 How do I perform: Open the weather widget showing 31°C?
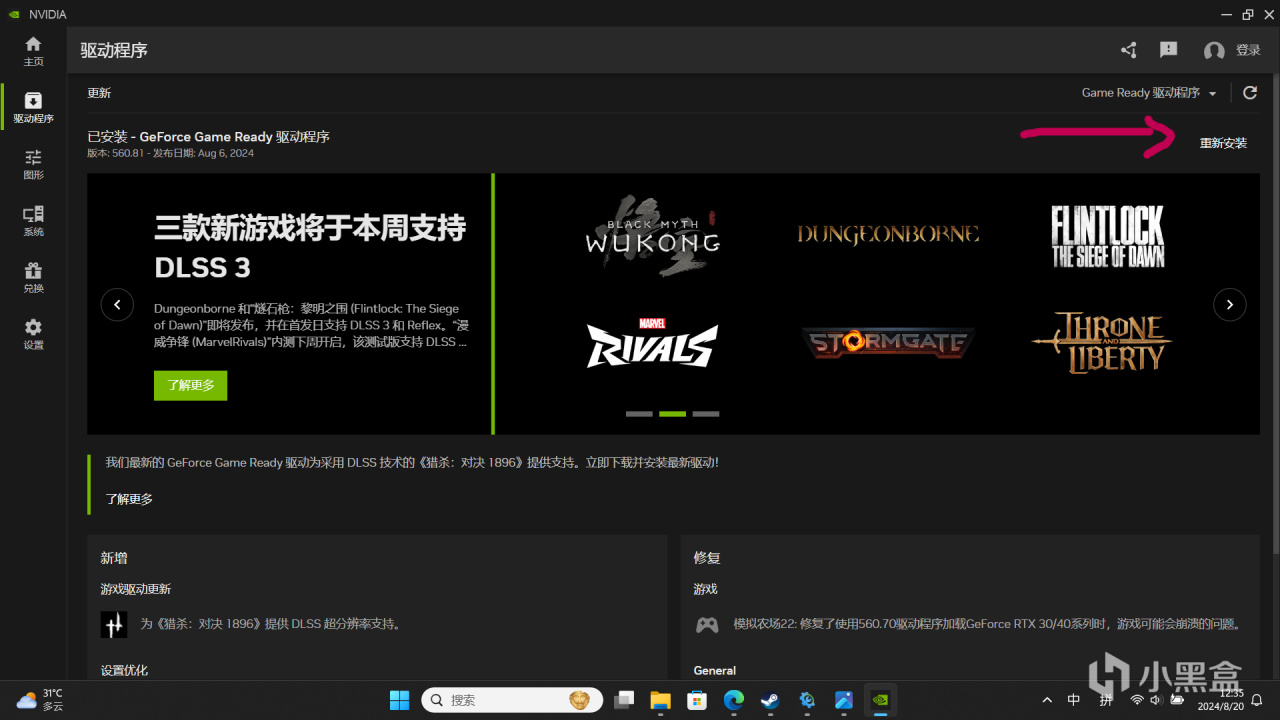40,700
